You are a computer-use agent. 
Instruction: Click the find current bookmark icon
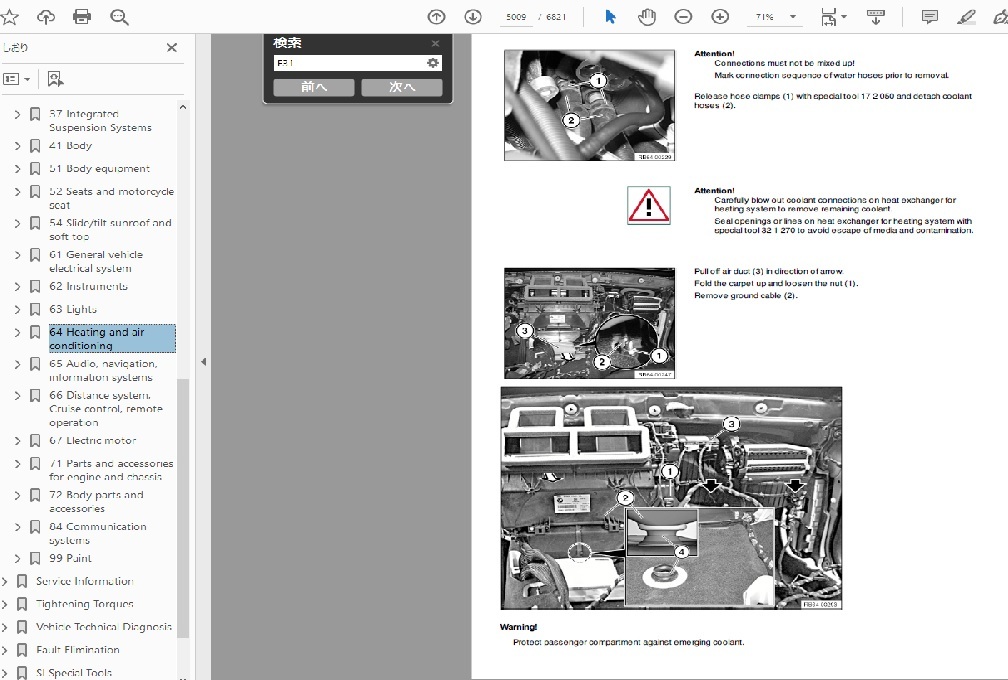point(55,79)
